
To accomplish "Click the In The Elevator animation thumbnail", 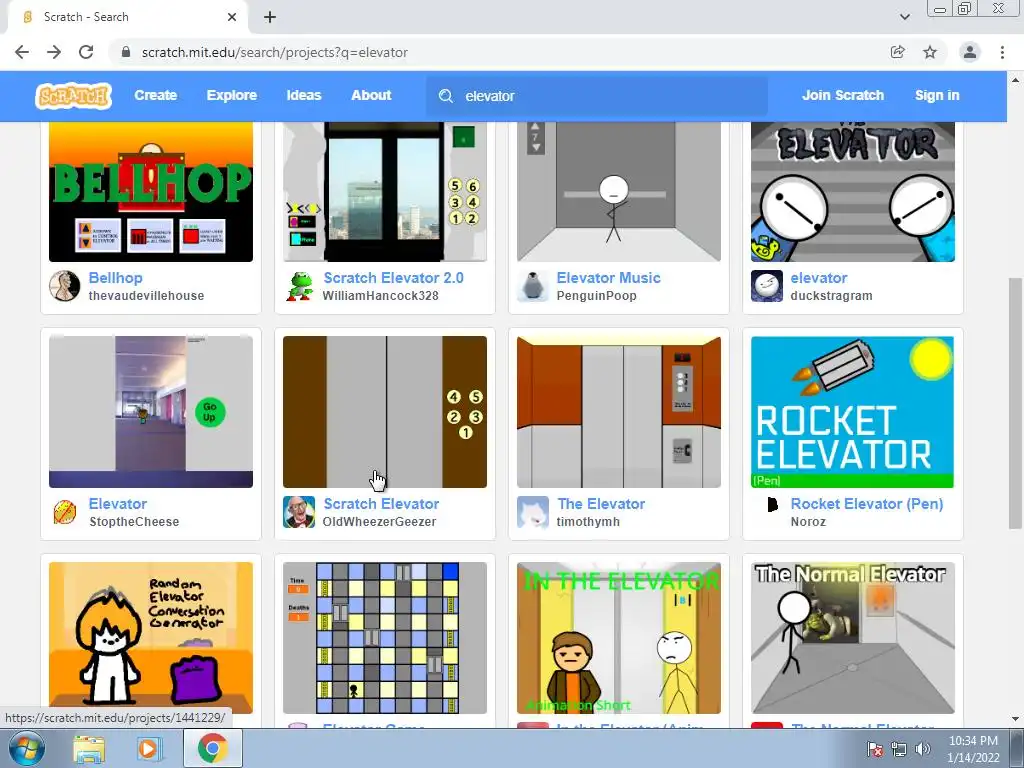I will (x=619, y=638).
